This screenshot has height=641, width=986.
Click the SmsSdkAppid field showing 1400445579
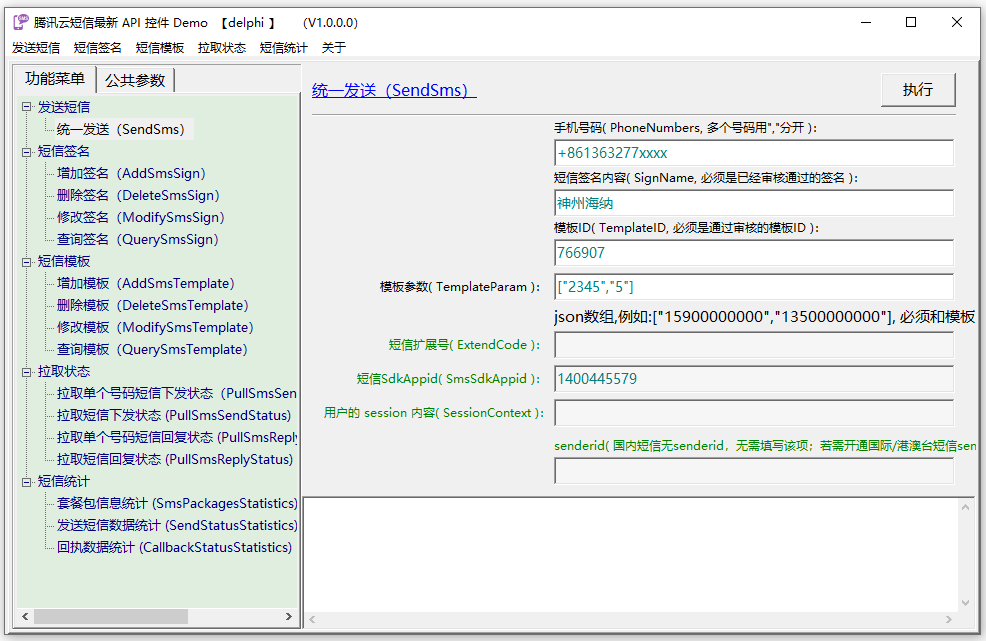[754, 379]
